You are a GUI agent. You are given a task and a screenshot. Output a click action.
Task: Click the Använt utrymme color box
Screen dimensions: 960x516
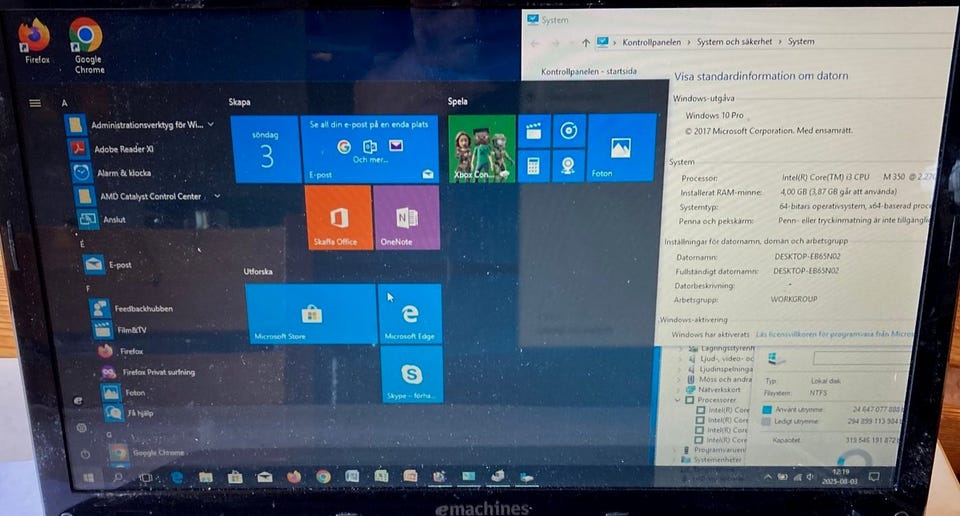[767, 409]
